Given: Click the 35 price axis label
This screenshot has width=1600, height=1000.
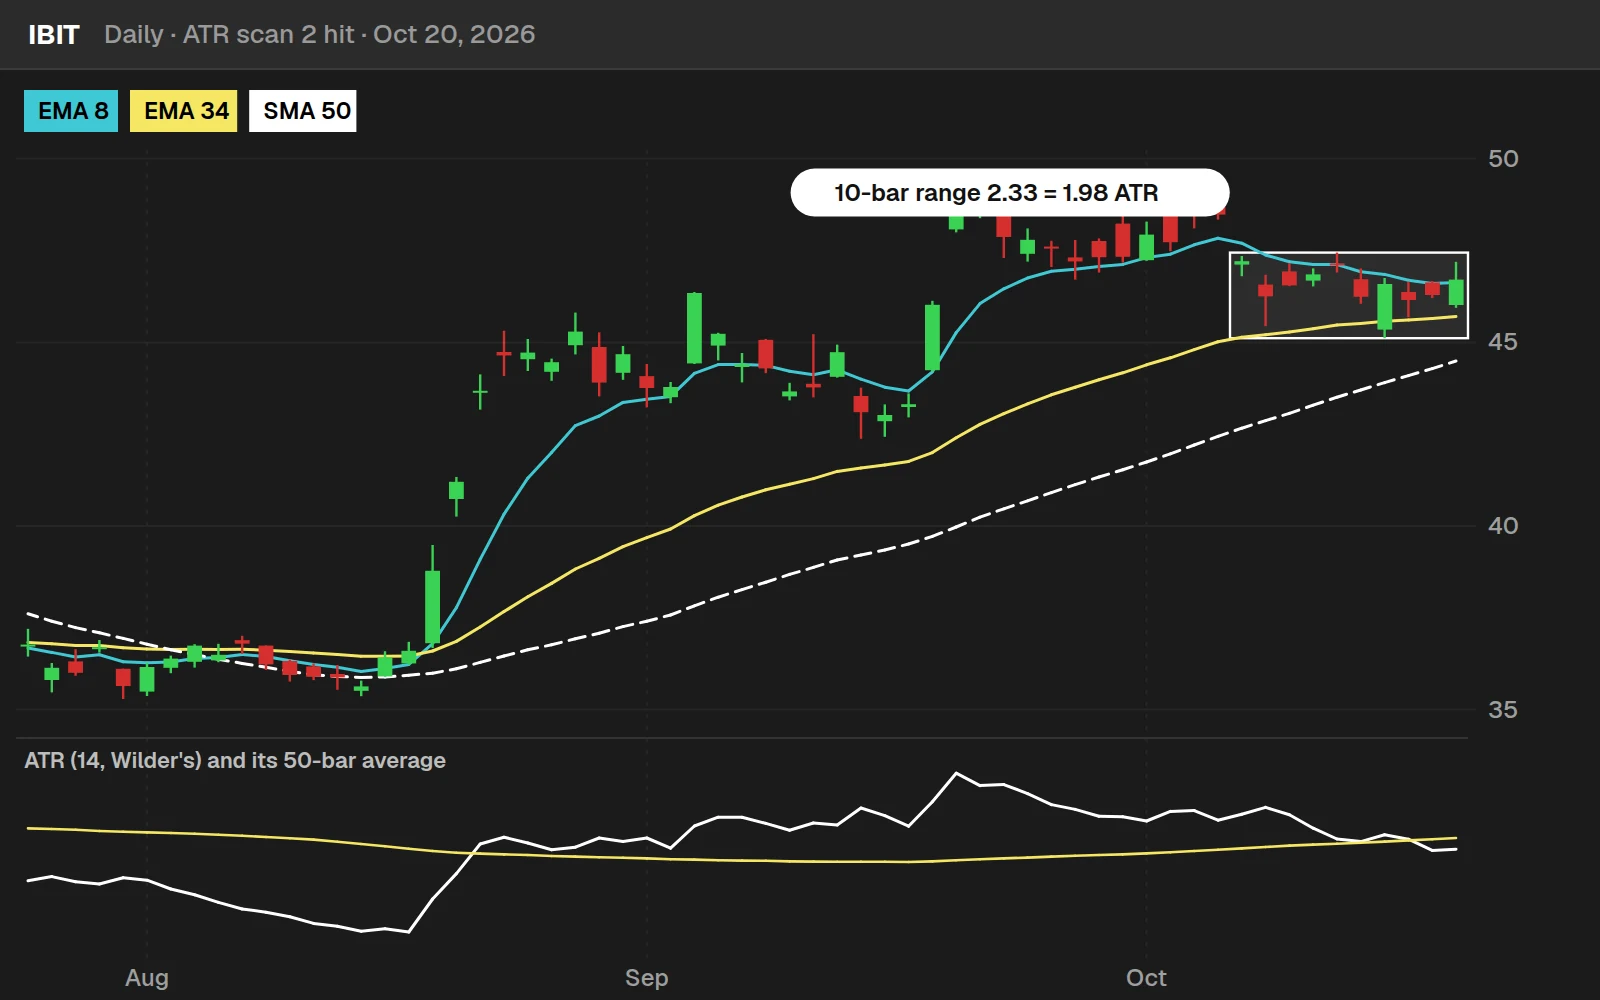Looking at the screenshot, I should (1503, 710).
